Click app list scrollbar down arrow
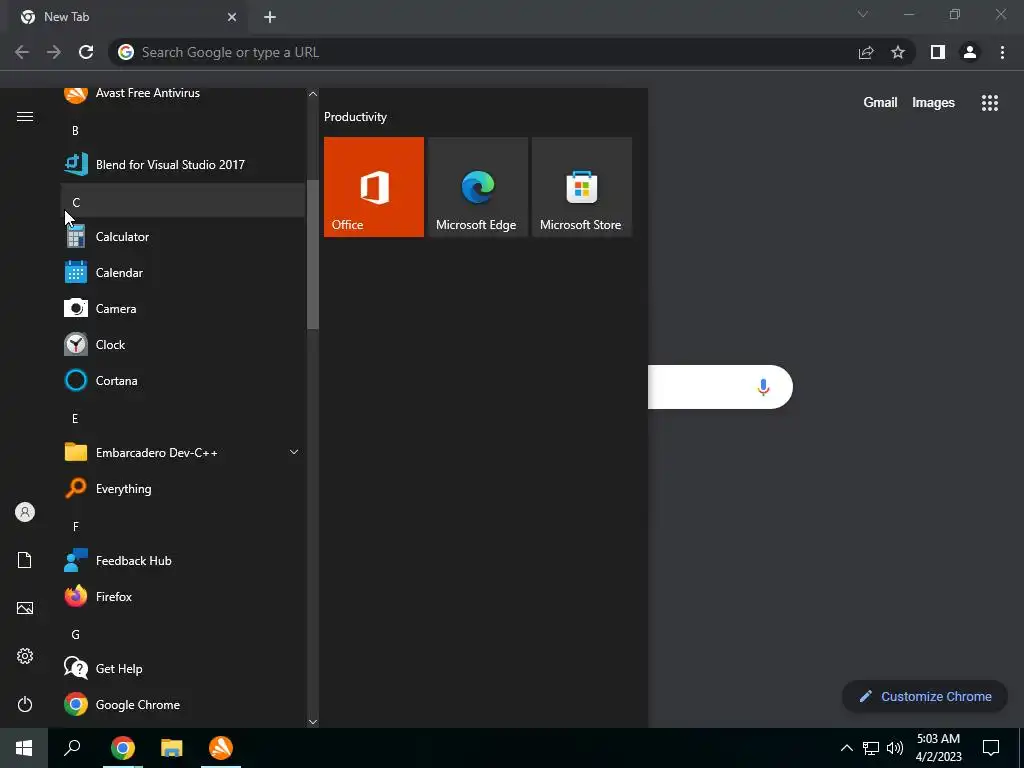The width and height of the screenshot is (1024, 768). [x=312, y=722]
